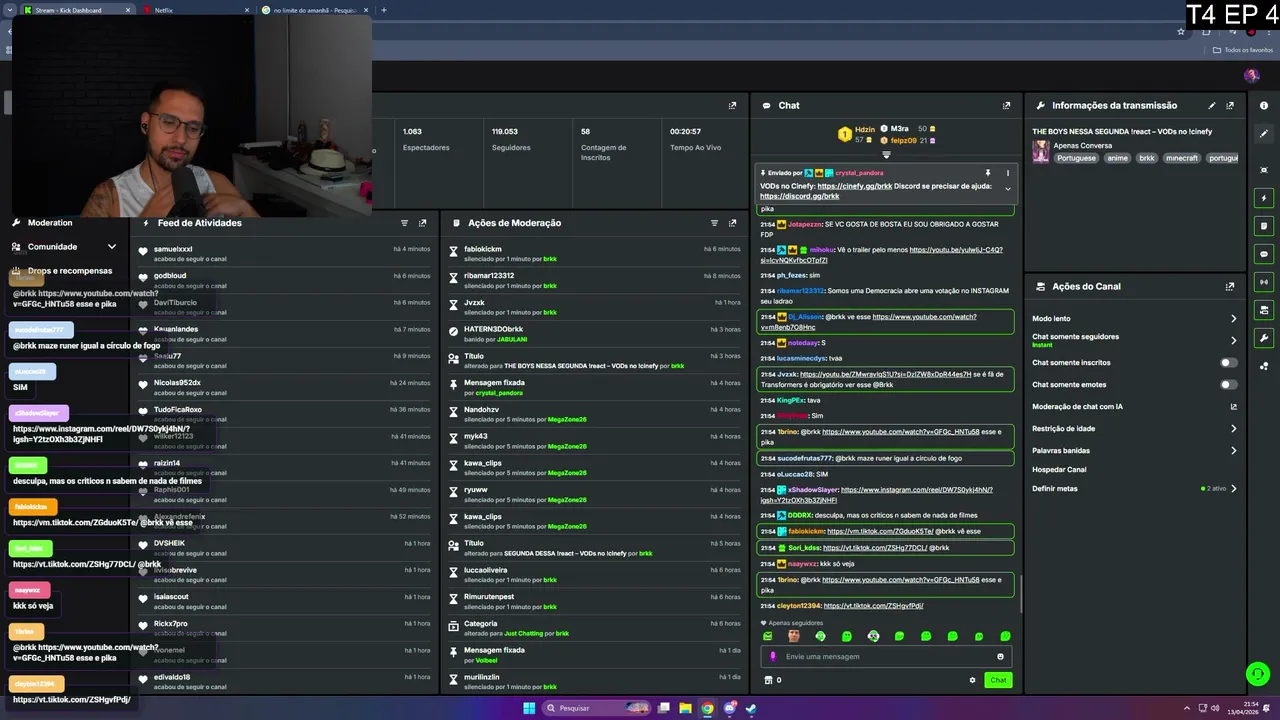Pop out the Chat panel

[x=1006, y=105]
